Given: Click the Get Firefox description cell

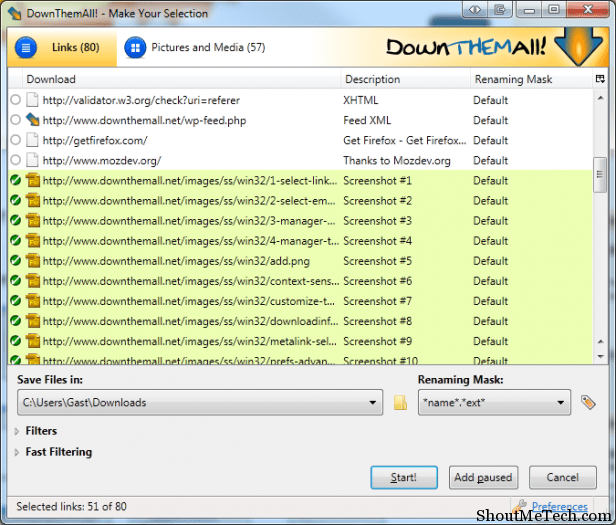Looking at the screenshot, I should click(405, 140).
